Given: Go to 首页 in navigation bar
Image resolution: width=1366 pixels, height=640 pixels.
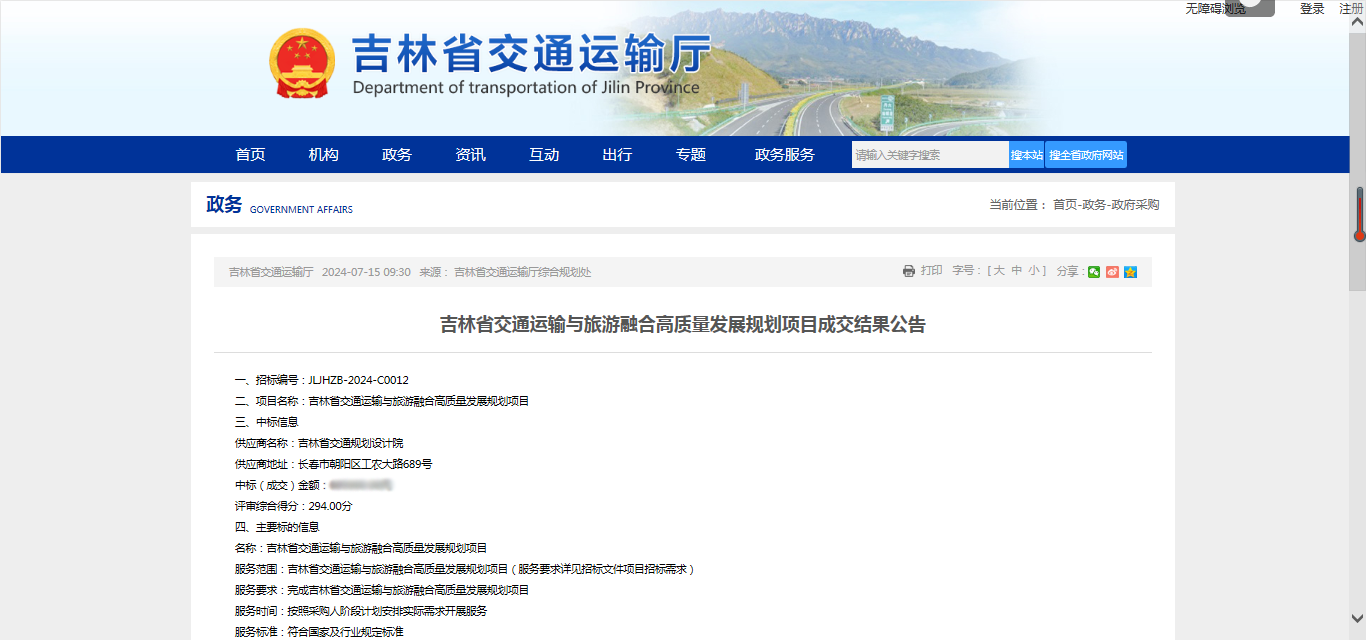Looking at the screenshot, I should (250, 154).
